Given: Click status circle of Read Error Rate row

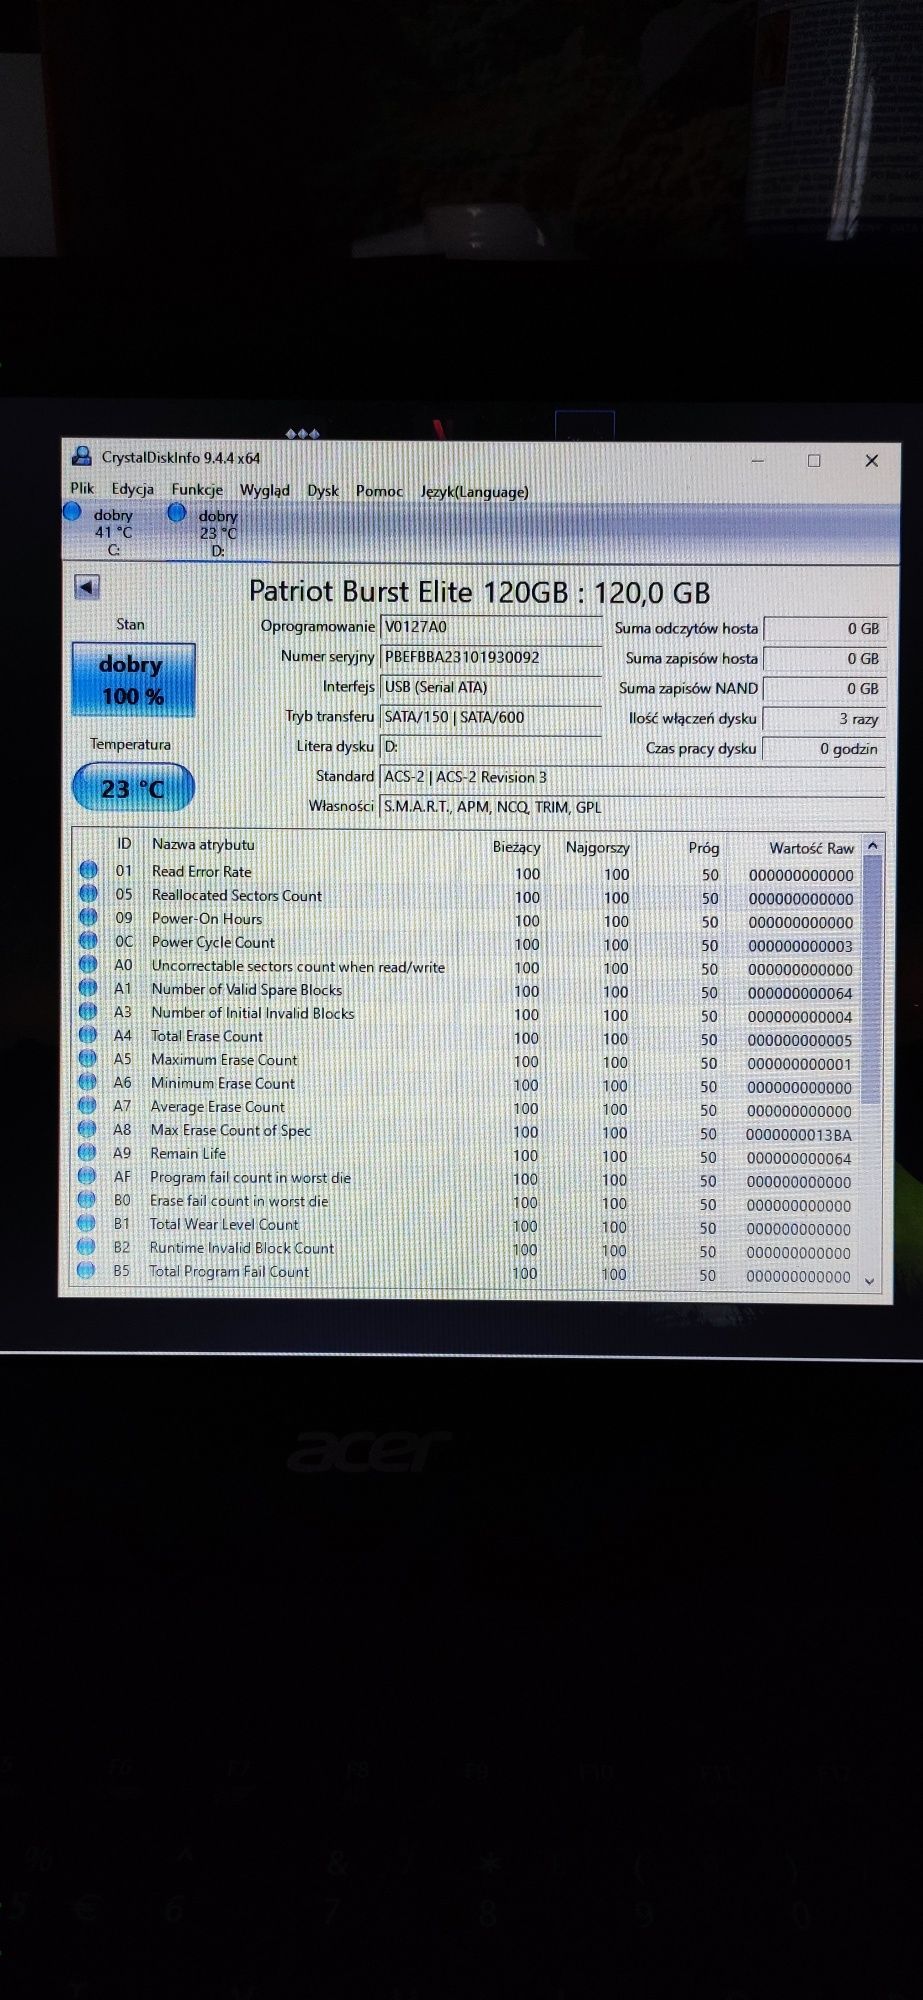Looking at the screenshot, I should click(88, 870).
